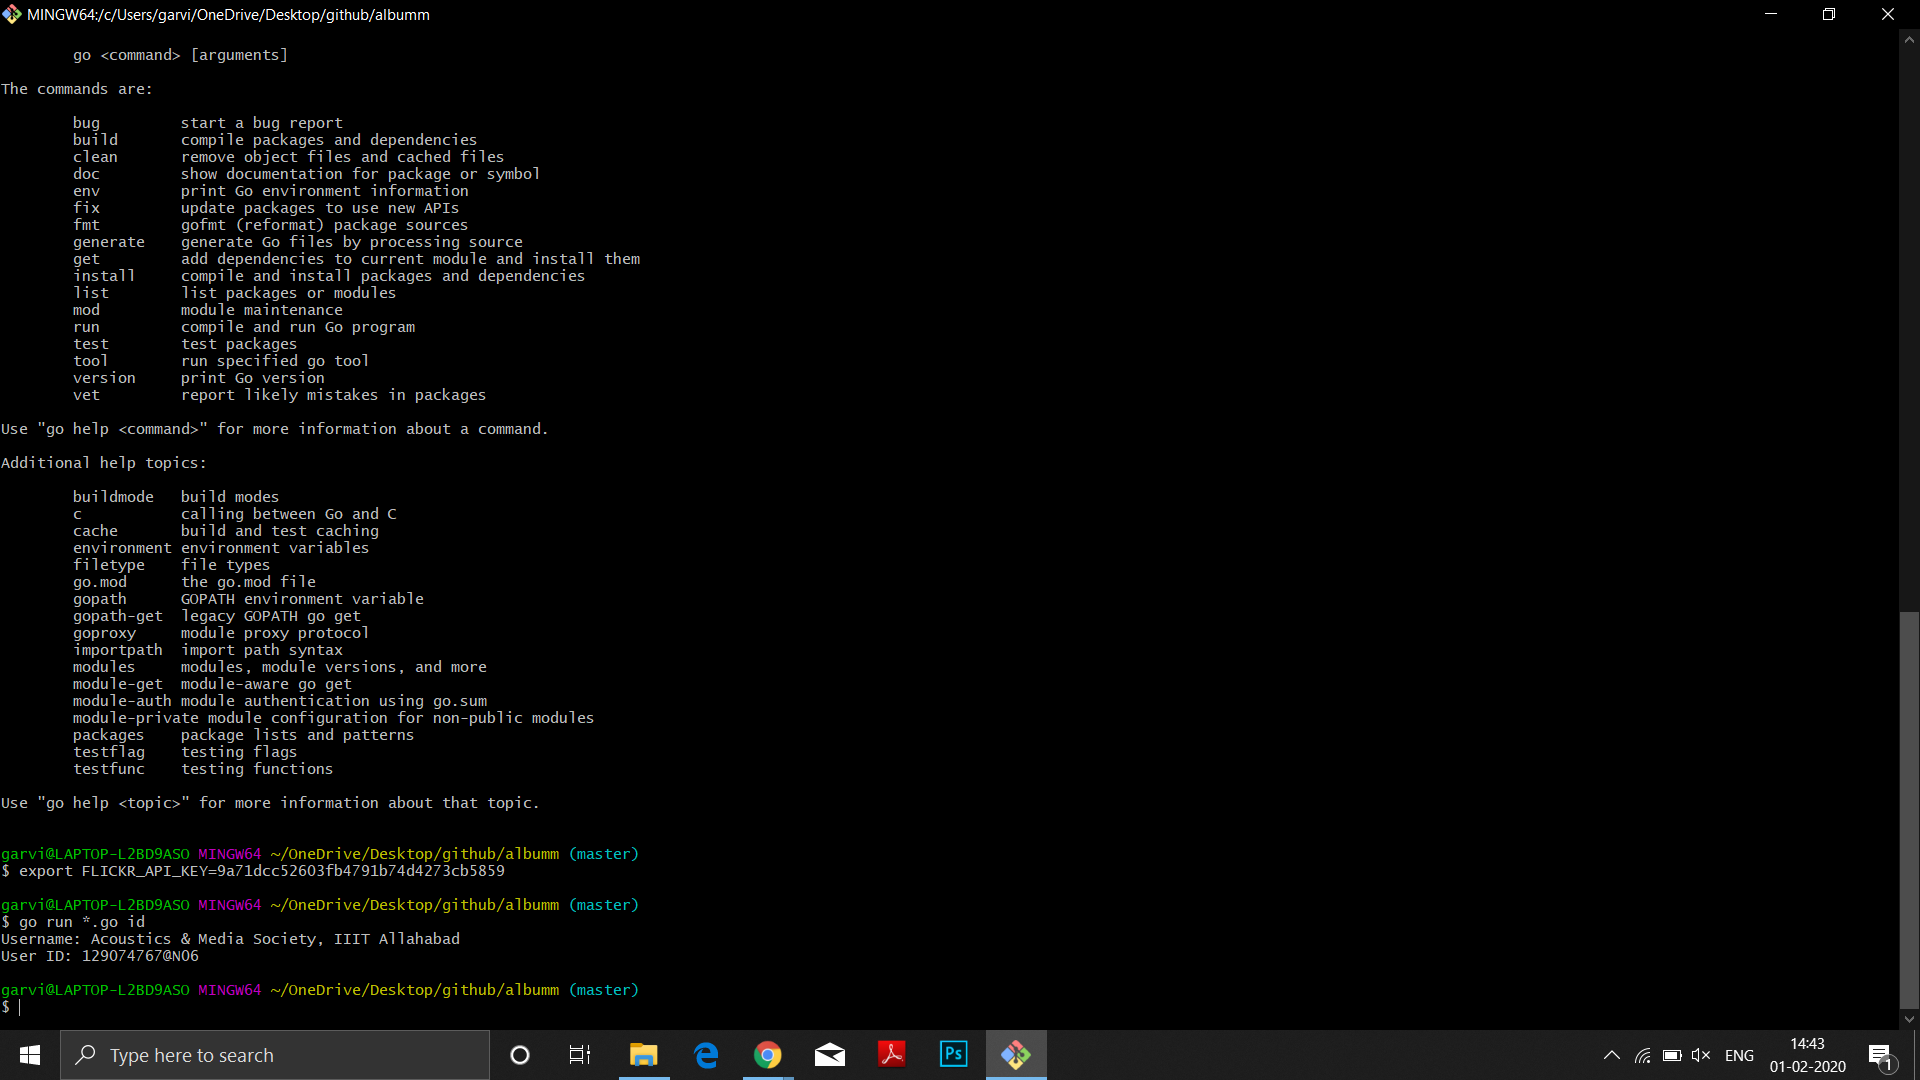Open Task View on the taskbar
This screenshot has width=1920, height=1080.
click(579, 1054)
